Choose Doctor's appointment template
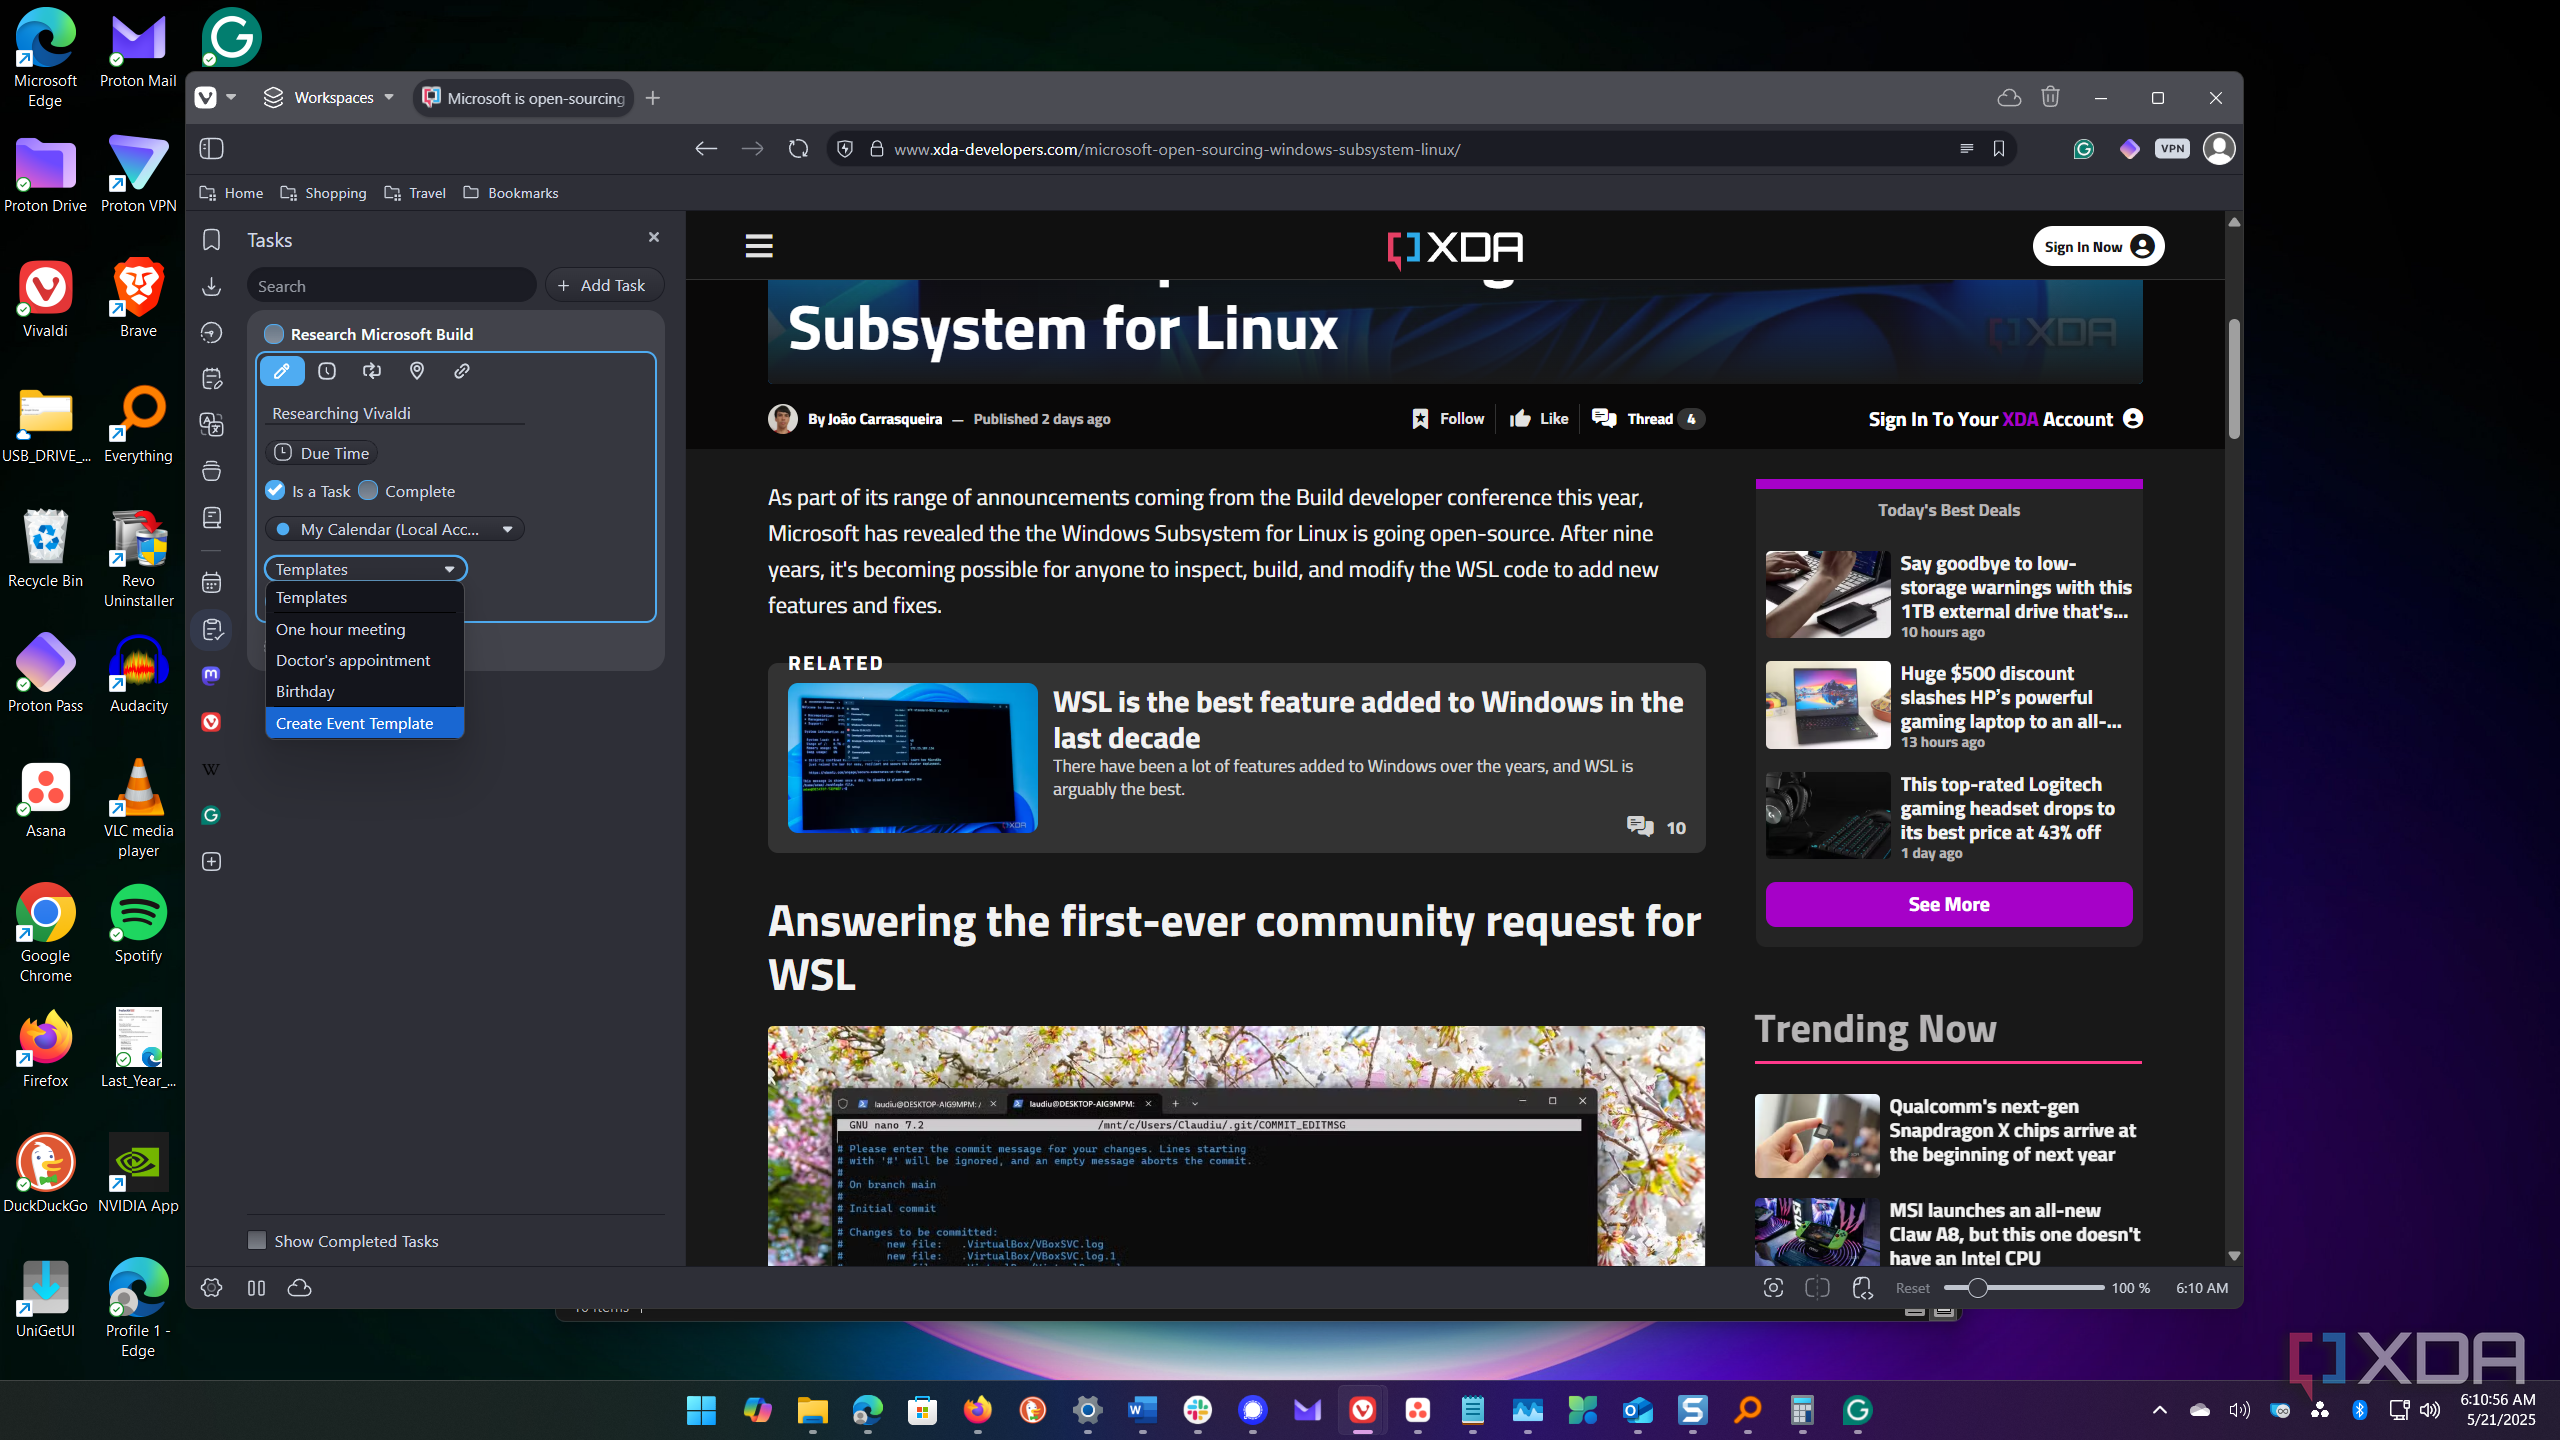The height and width of the screenshot is (1440, 2560). tap(364, 660)
